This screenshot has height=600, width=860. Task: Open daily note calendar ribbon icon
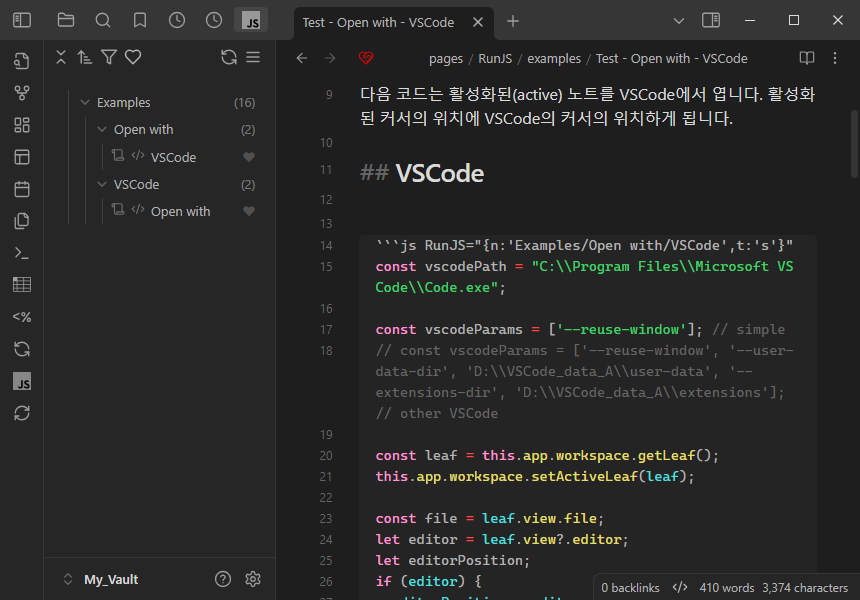22,189
